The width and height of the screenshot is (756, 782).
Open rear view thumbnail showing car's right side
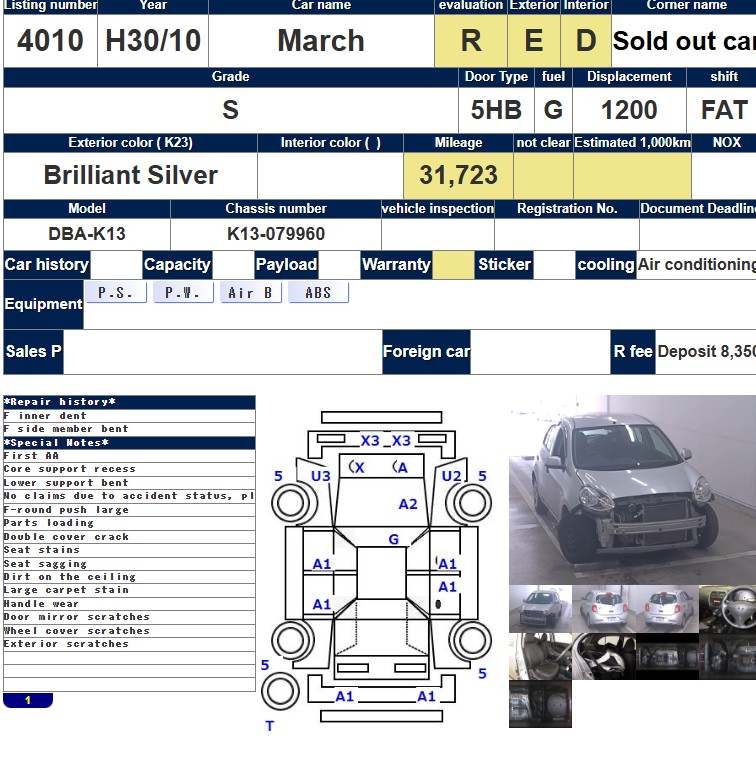667,609
